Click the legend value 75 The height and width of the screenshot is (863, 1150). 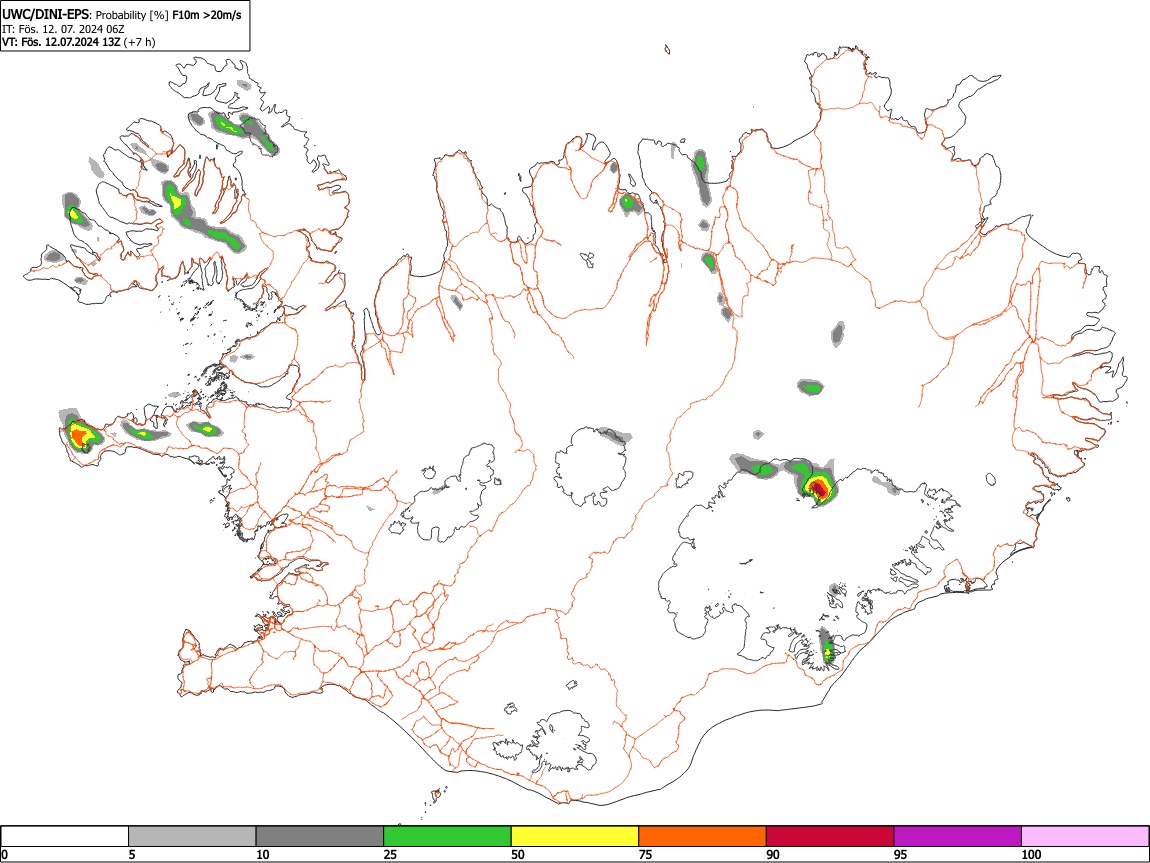pyautogui.click(x=645, y=855)
